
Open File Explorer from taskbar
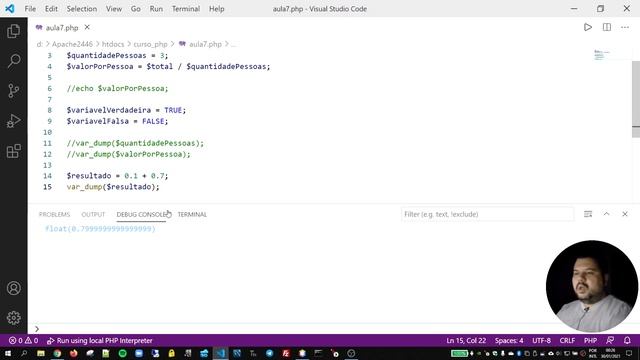click(41, 353)
